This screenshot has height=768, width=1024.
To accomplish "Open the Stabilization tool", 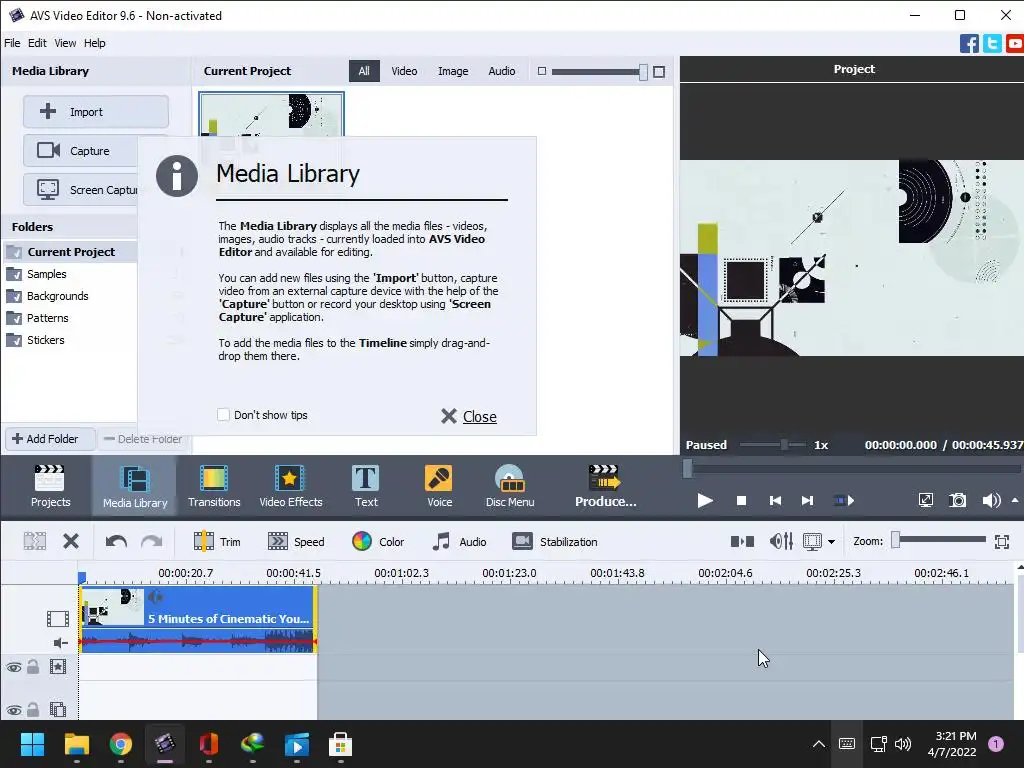I will [554, 541].
